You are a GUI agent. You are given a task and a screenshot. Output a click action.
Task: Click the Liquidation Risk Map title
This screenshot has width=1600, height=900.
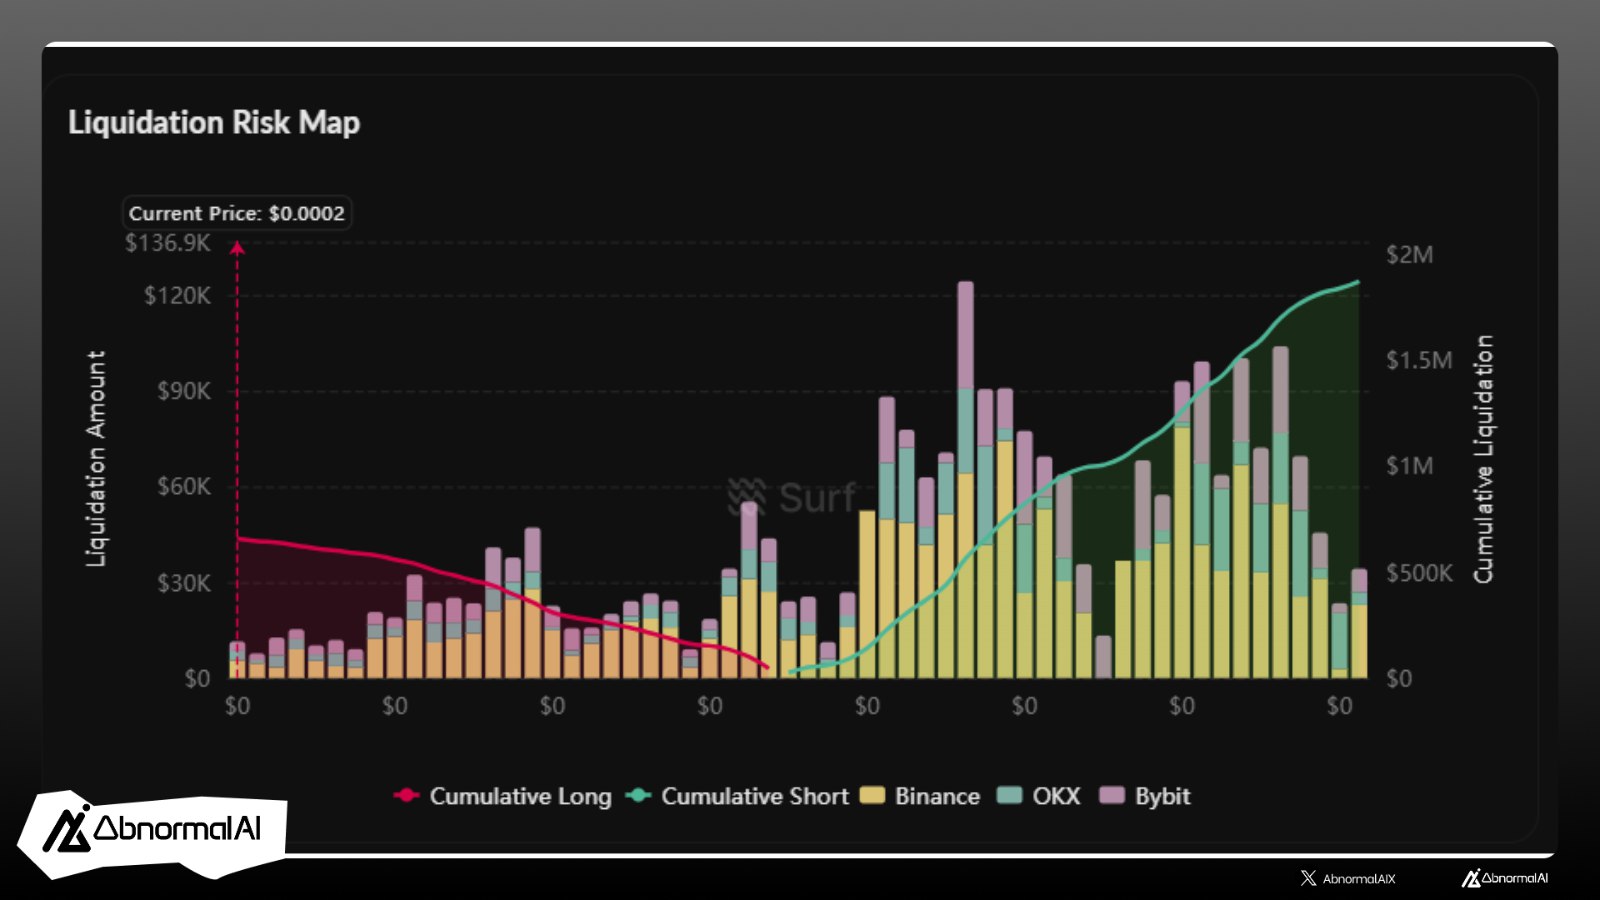[214, 123]
